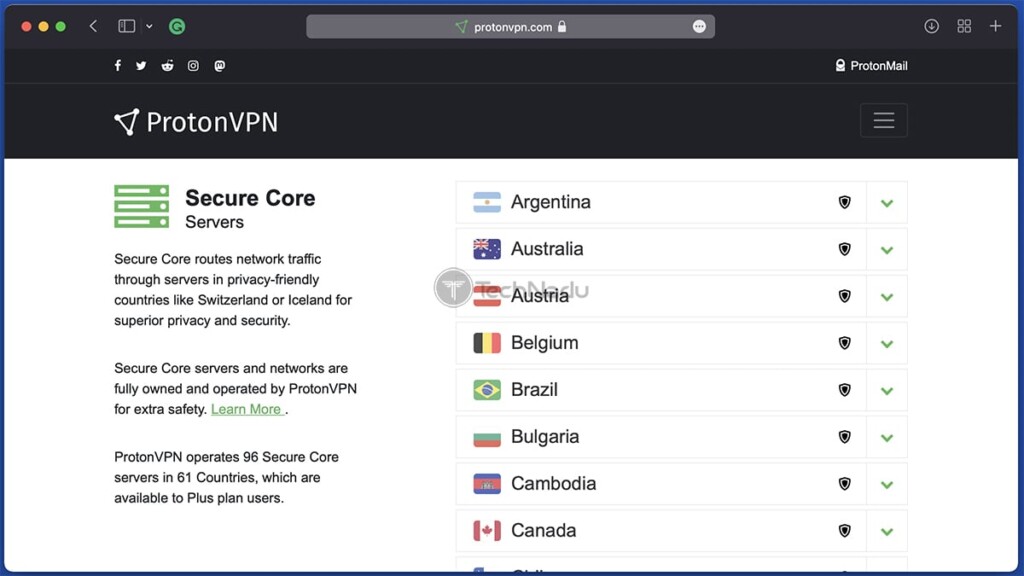Click the Bulgaria flag icon
Viewport: 1024px width, 576px height.
click(x=487, y=438)
